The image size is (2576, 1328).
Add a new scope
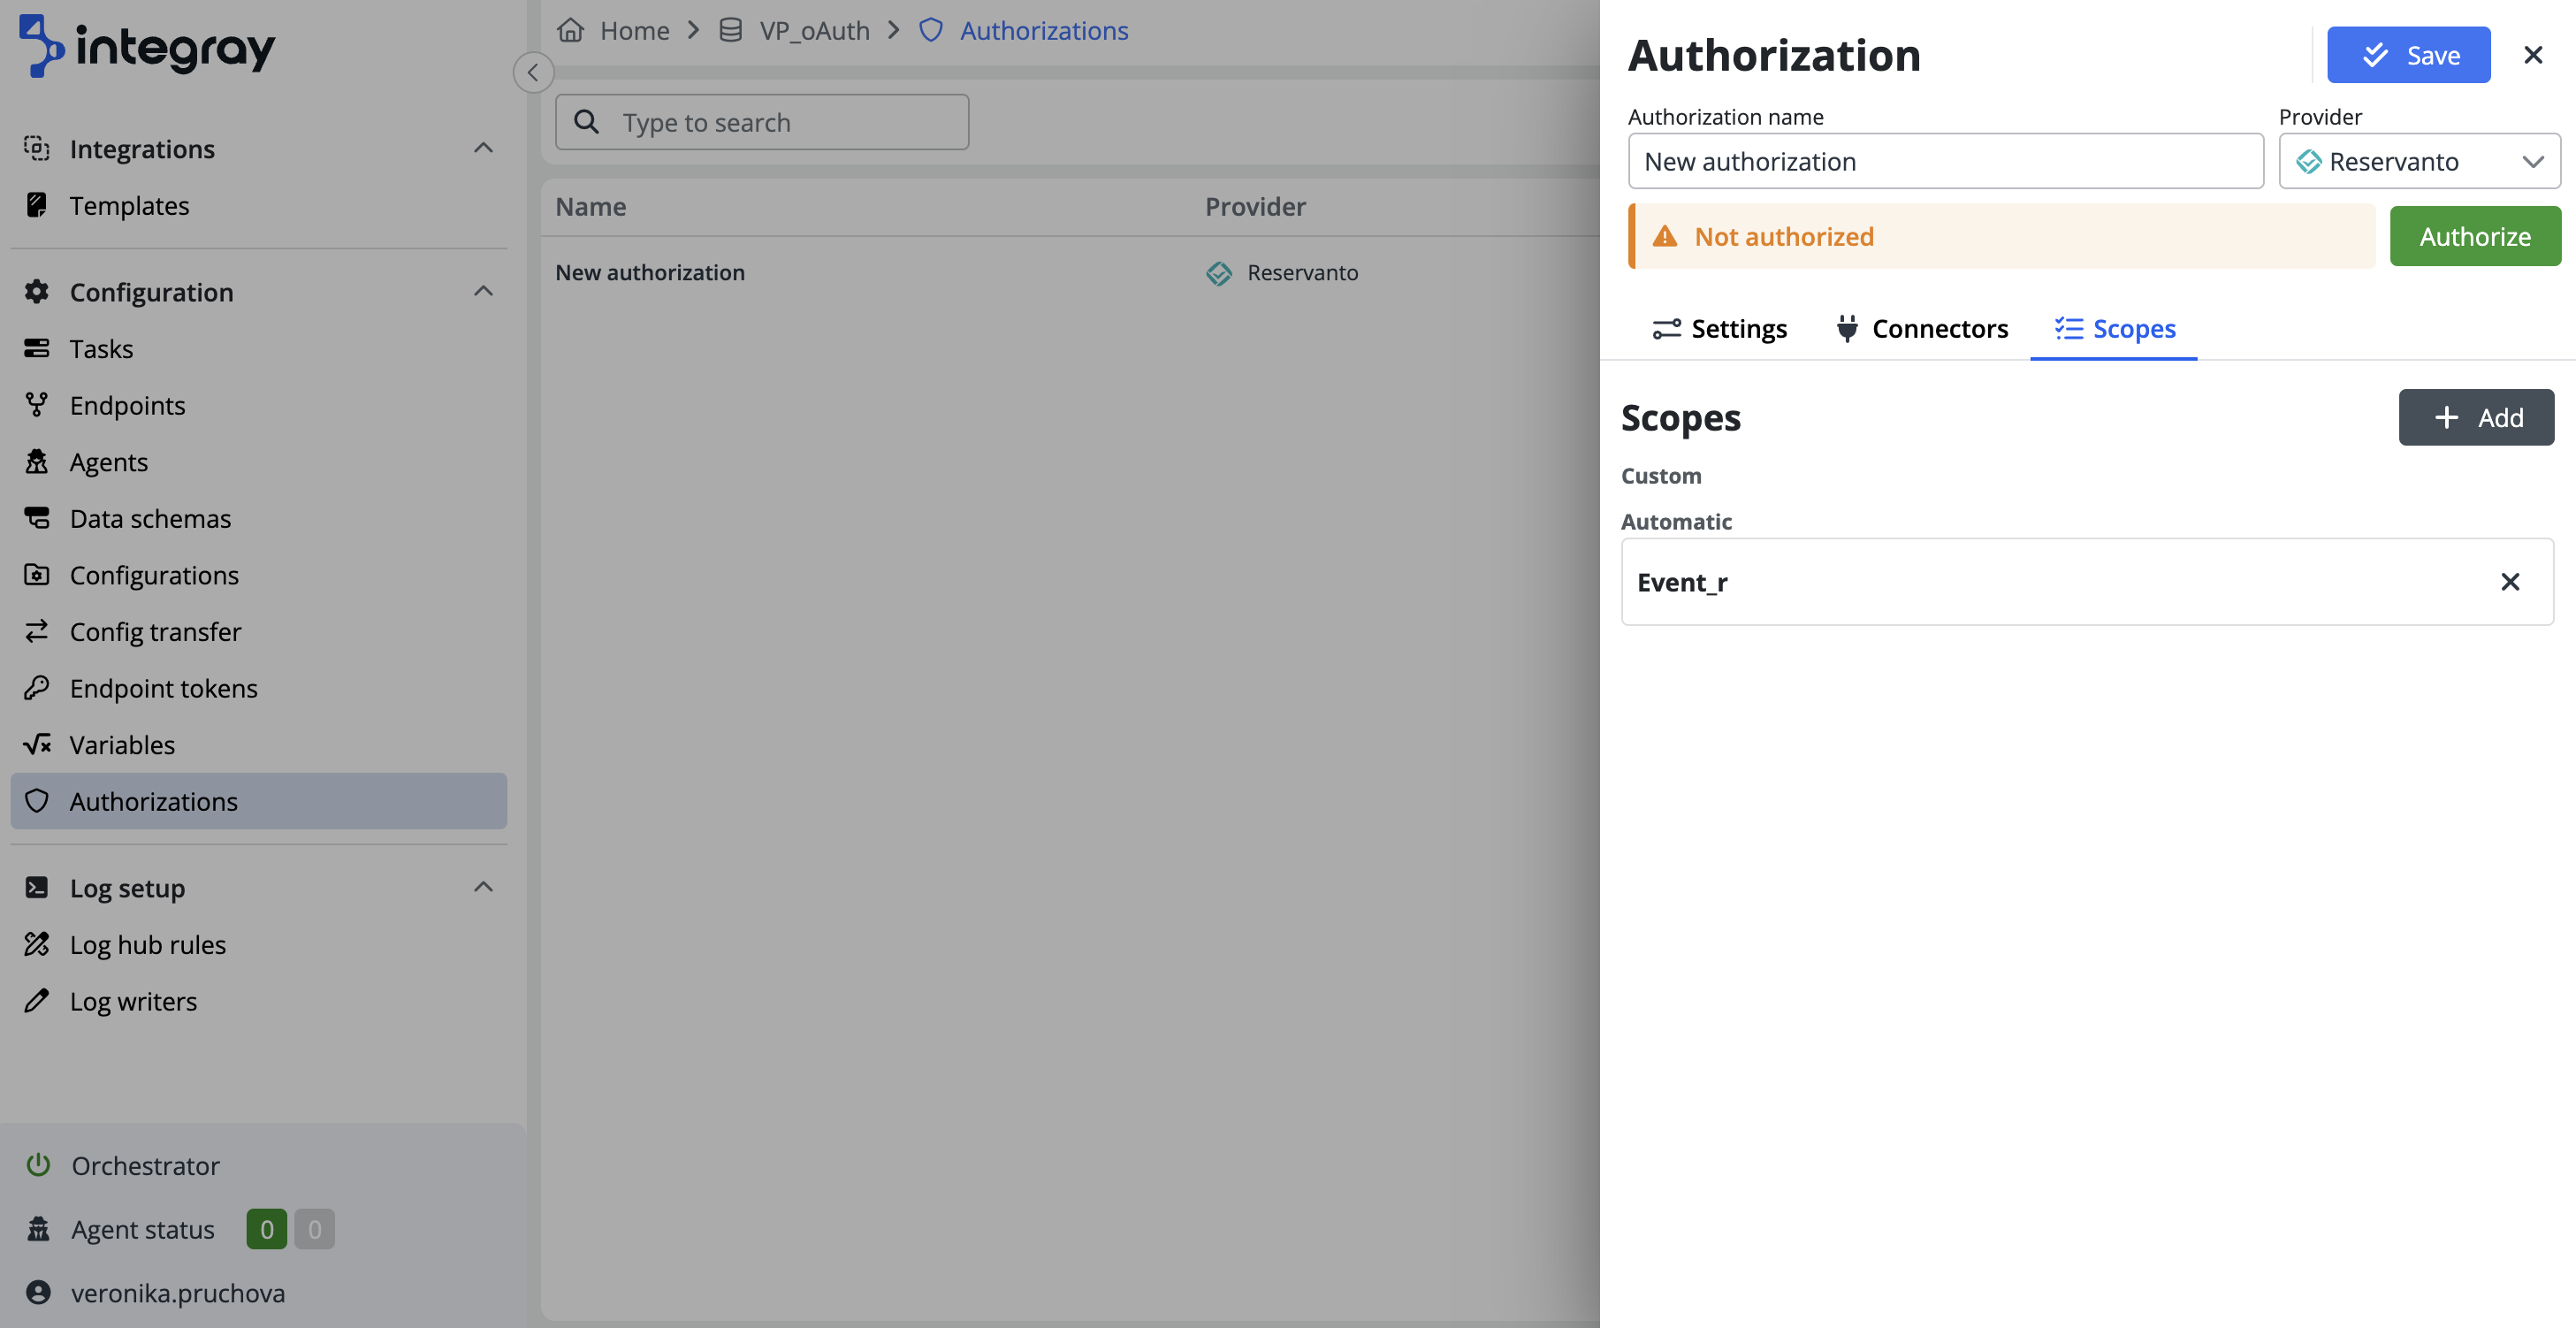[x=2475, y=418]
